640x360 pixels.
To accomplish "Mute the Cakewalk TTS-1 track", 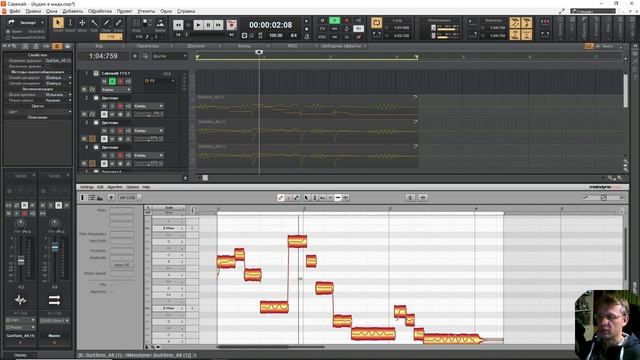I will (x=104, y=81).
